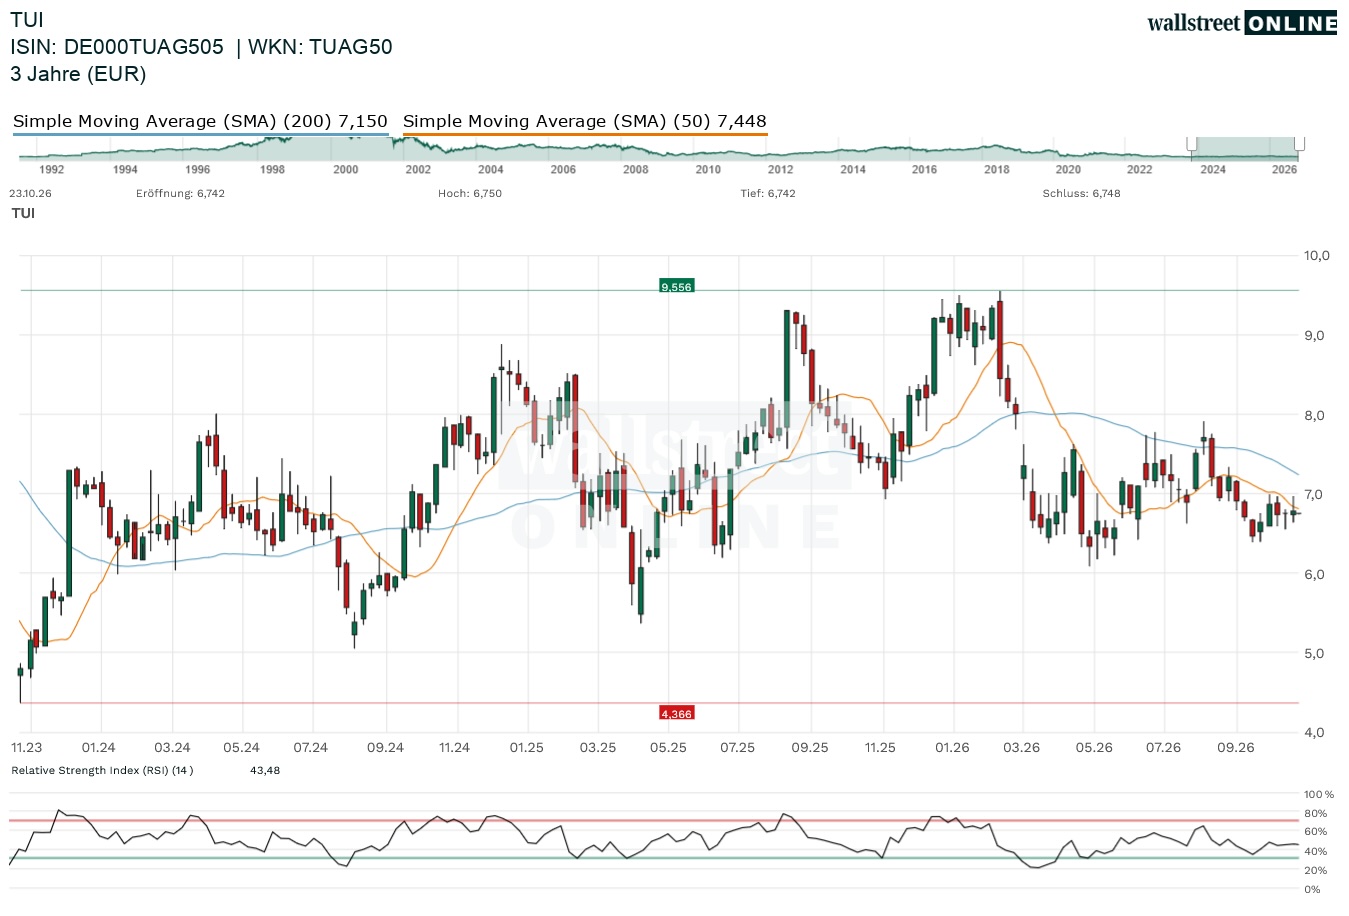
Task: Click the Schluss: 6,748 value
Action: click(1081, 193)
